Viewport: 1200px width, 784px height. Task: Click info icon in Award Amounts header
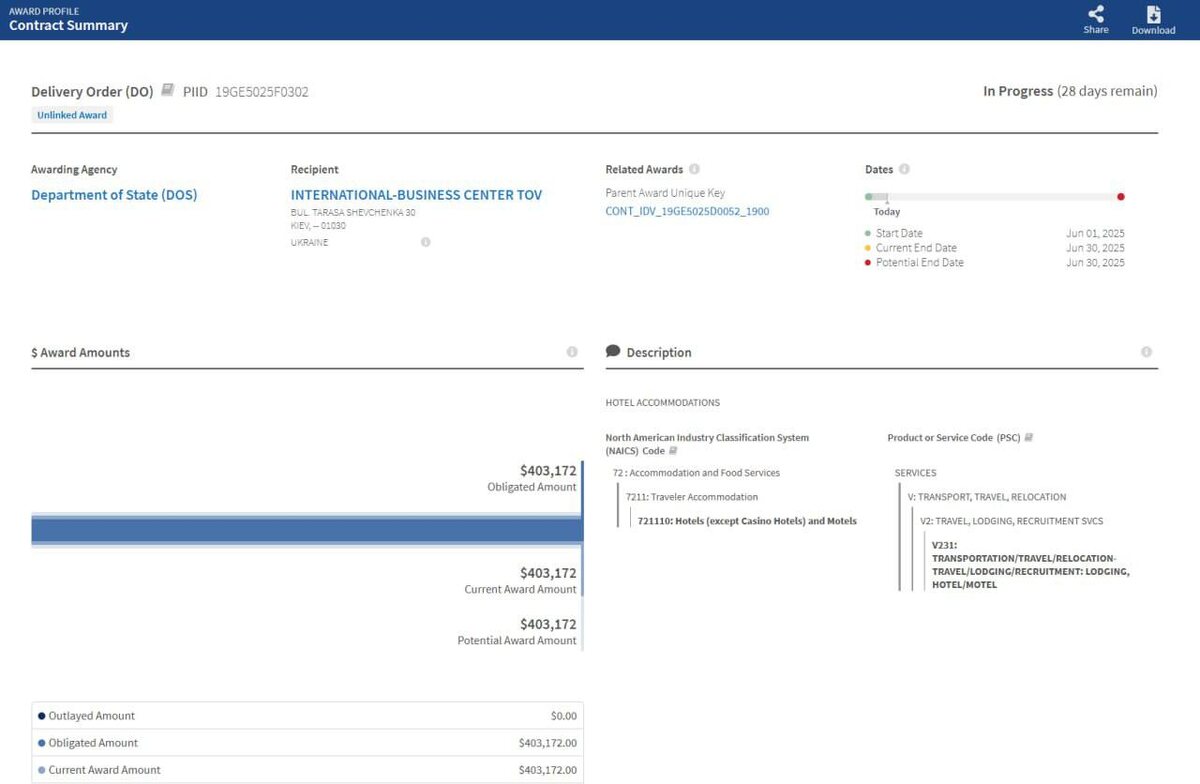(x=572, y=352)
